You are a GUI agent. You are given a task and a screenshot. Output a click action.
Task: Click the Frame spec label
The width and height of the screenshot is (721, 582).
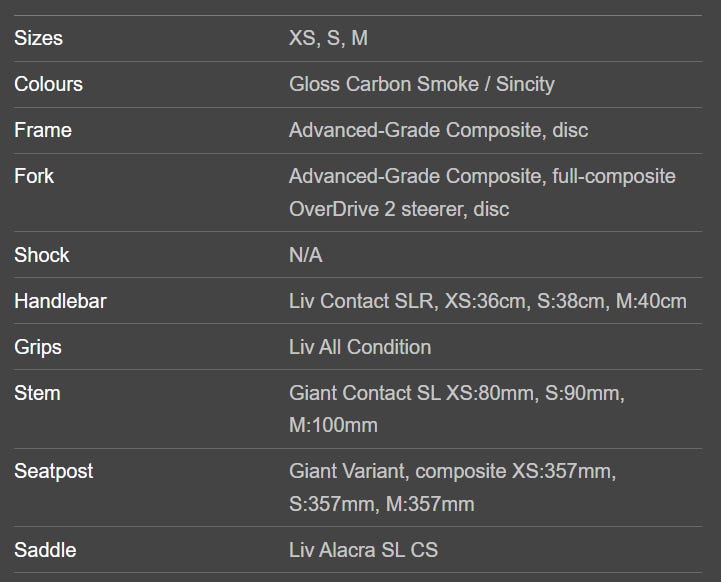43,130
